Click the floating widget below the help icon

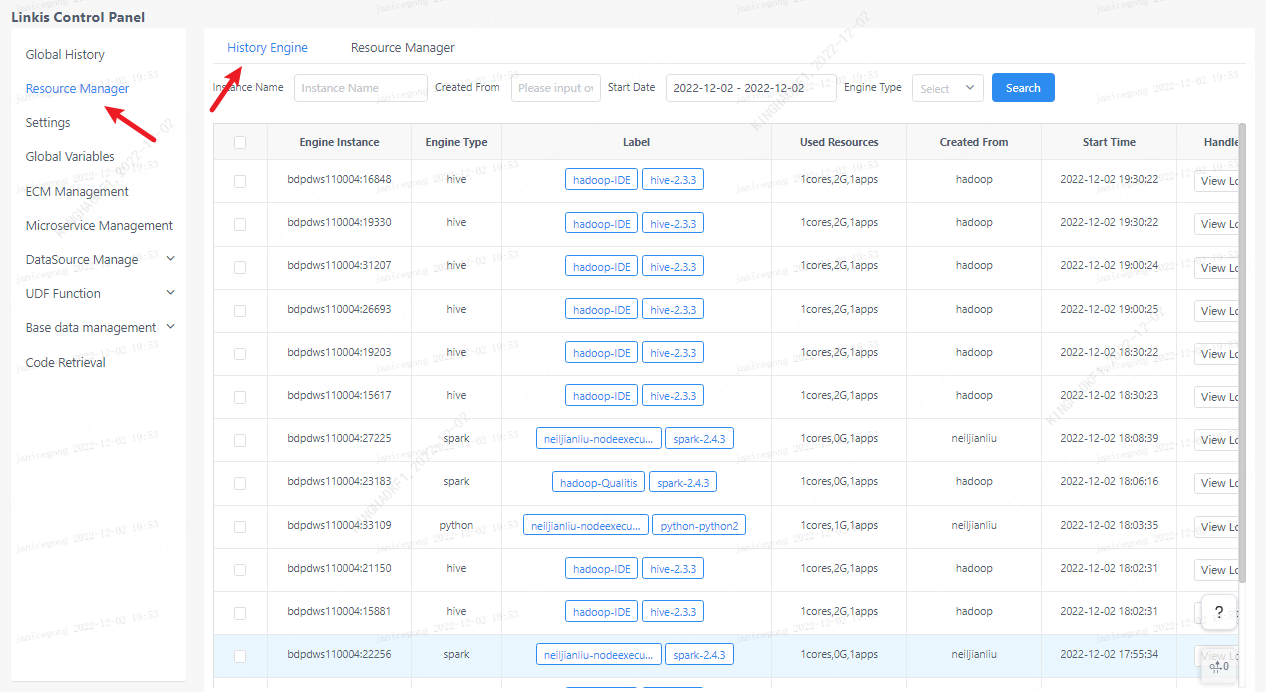click(1218, 664)
